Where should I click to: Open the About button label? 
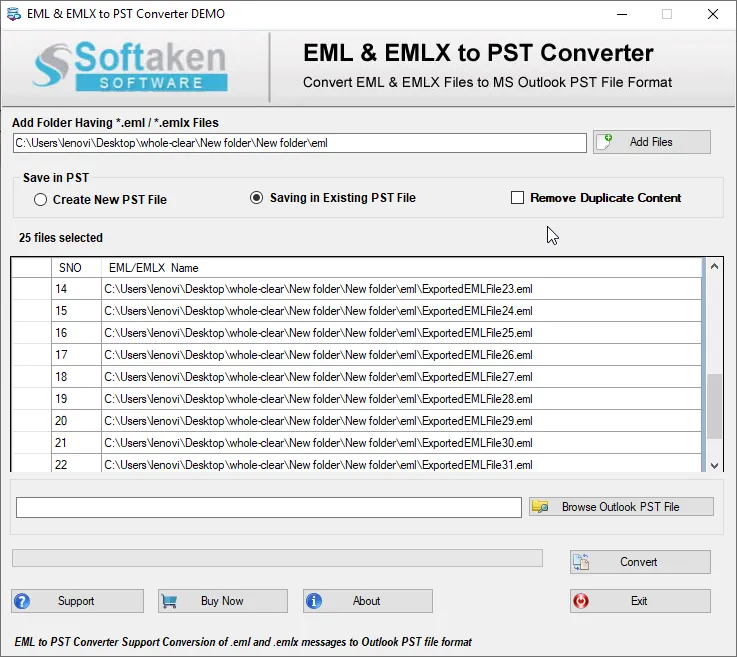366,601
